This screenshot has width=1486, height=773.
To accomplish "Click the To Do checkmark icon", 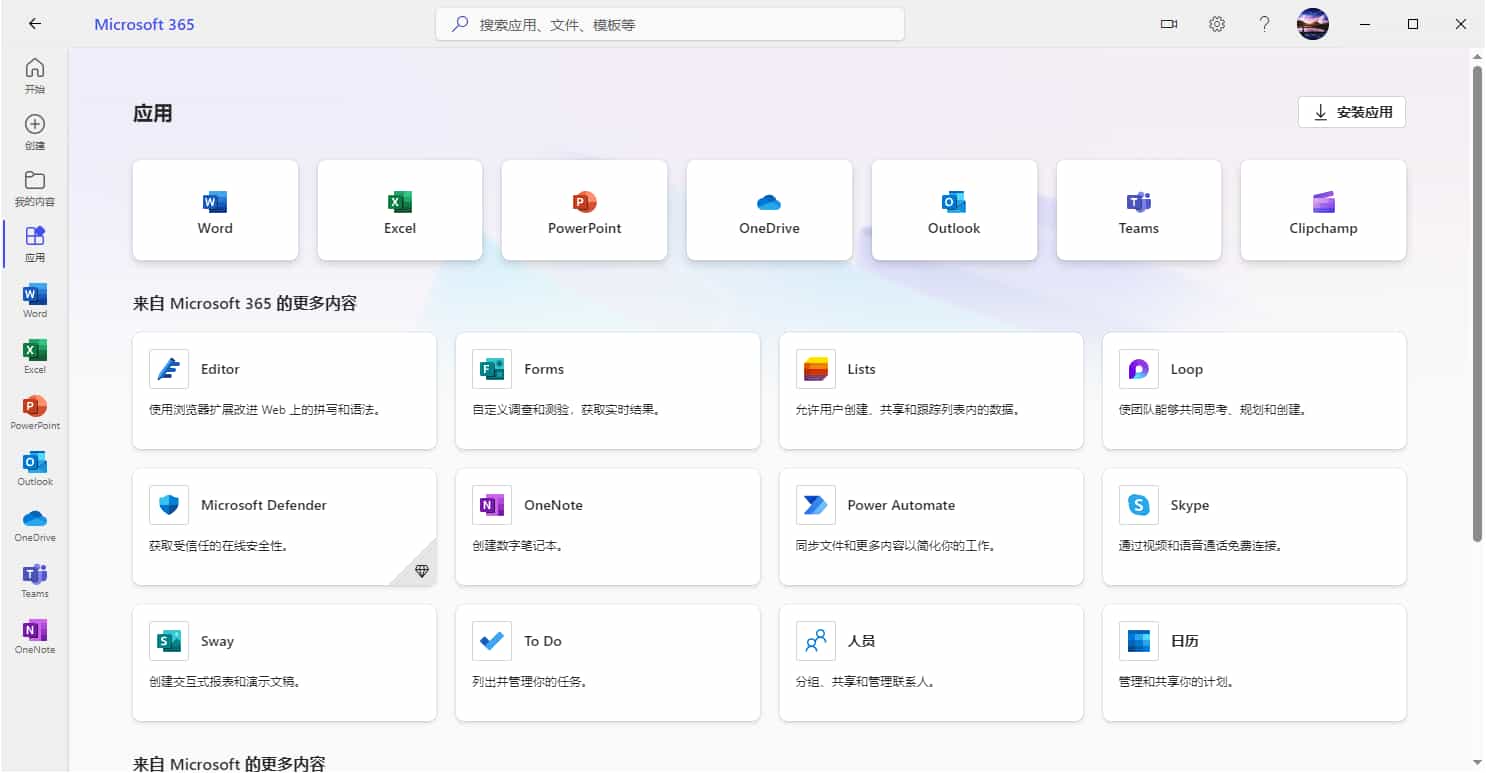I will pyautogui.click(x=492, y=641).
